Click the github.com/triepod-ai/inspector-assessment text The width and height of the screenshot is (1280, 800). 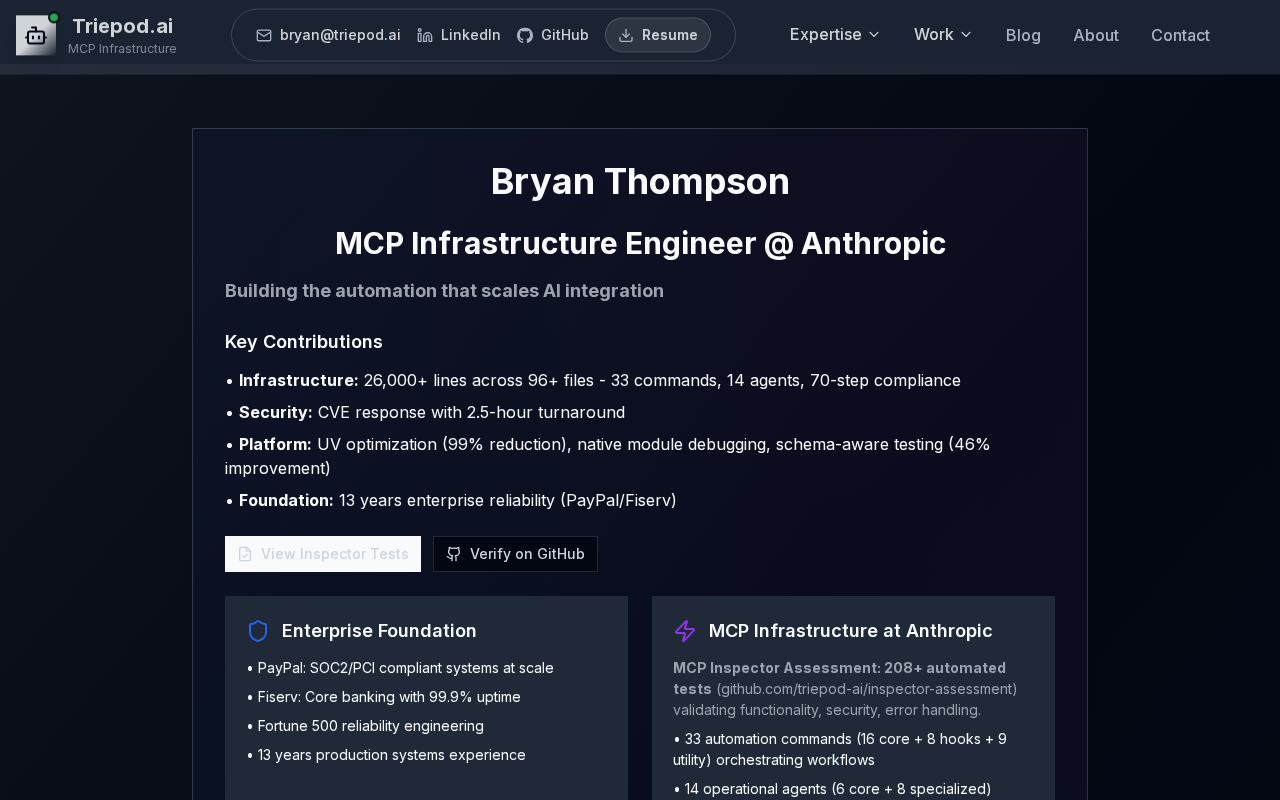click(x=867, y=689)
